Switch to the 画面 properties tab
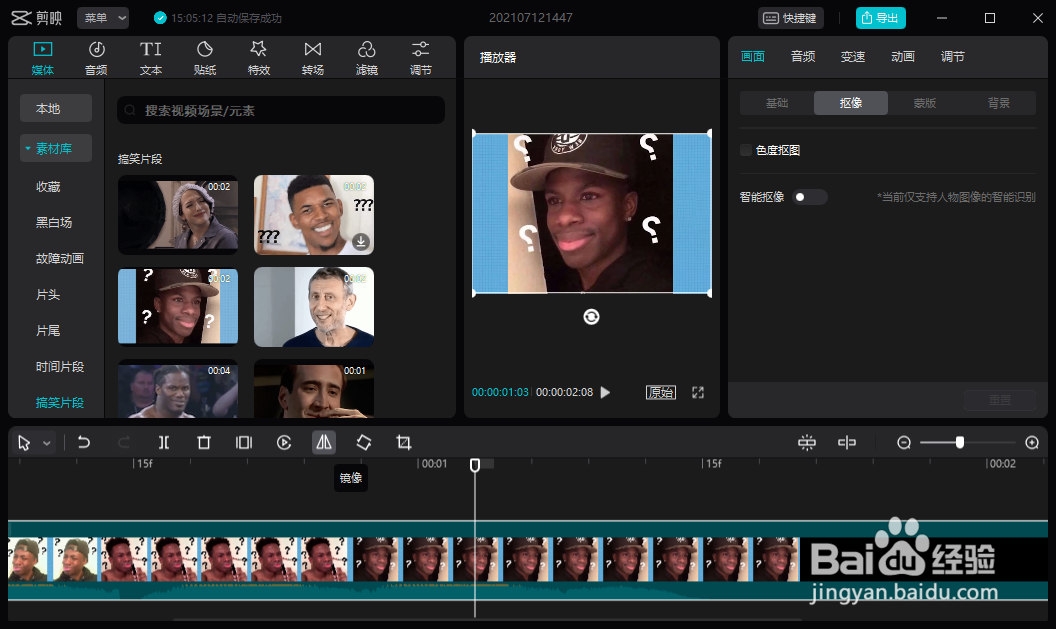Image resolution: width=1056 pixels, height=629 pixels. point(752,57)
